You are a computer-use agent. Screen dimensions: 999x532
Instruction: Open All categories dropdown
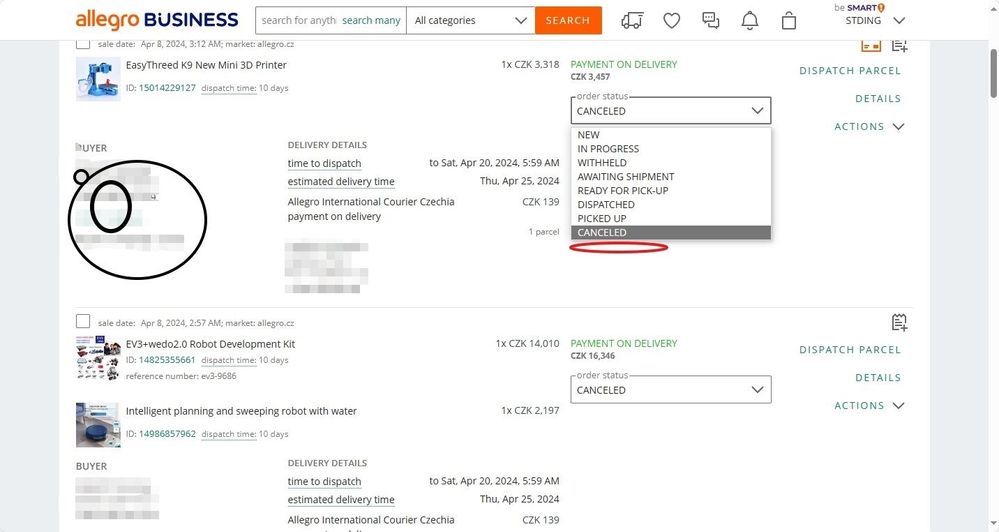point(471,20)
